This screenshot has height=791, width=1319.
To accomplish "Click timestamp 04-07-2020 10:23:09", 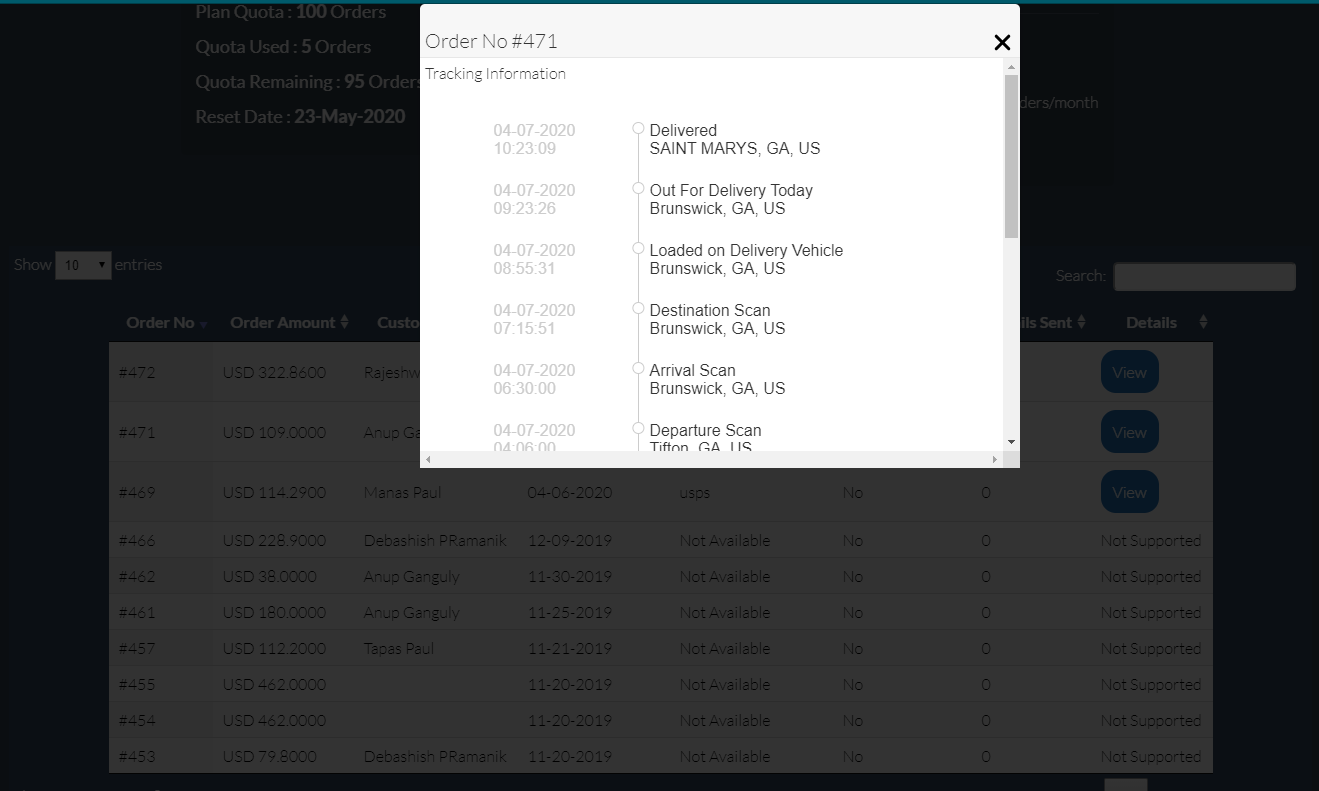I will pos(534,139).
